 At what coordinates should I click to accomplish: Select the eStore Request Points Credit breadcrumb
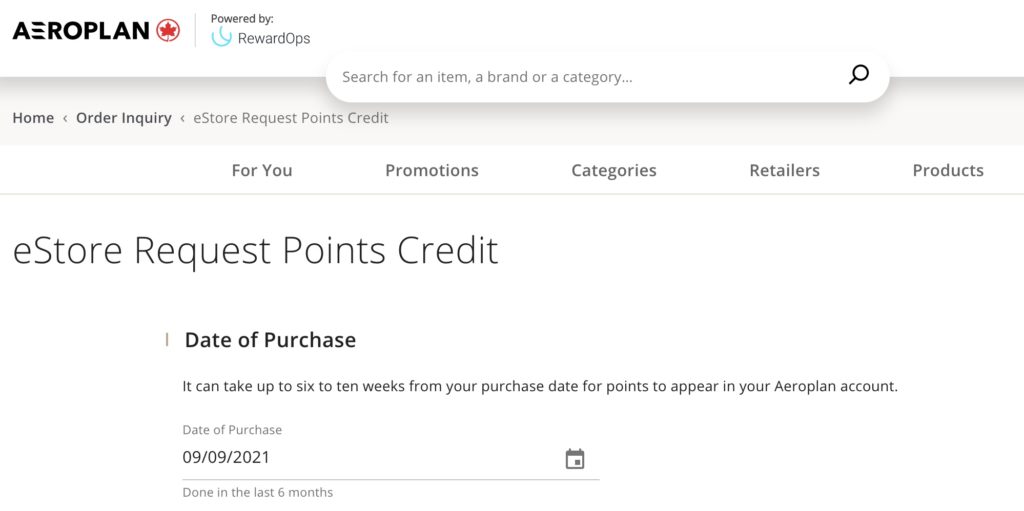tap(291, 118)
